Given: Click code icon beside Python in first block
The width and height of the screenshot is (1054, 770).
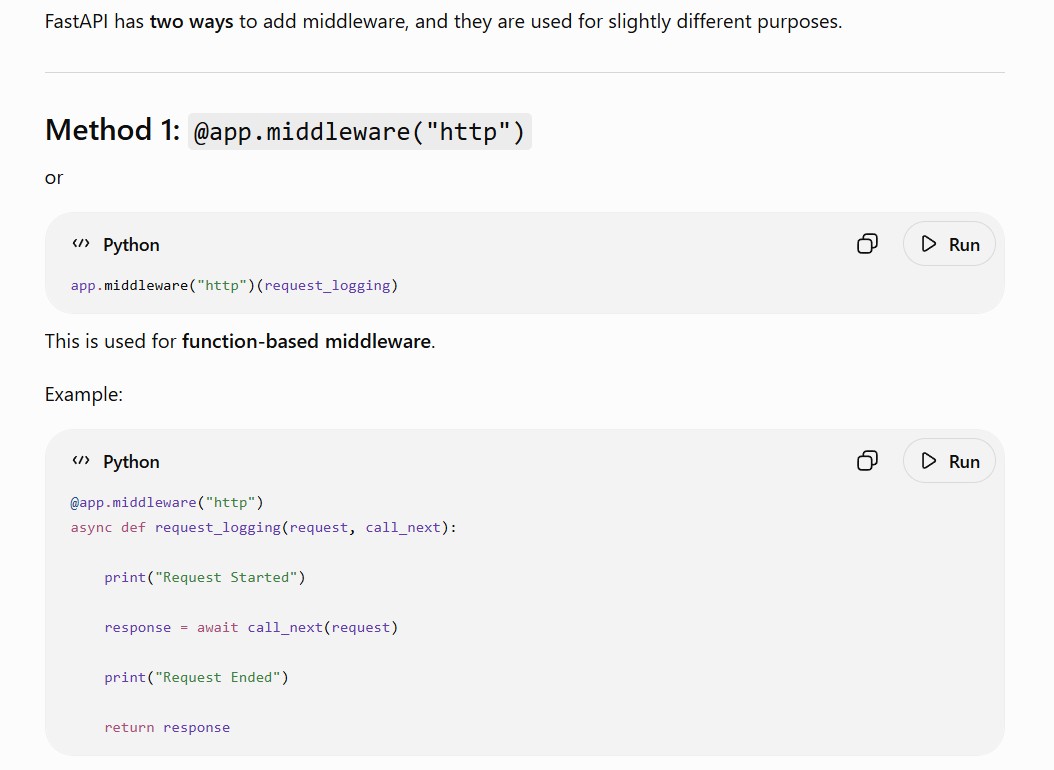Looking at the screenshot, I should click(81, 244).
